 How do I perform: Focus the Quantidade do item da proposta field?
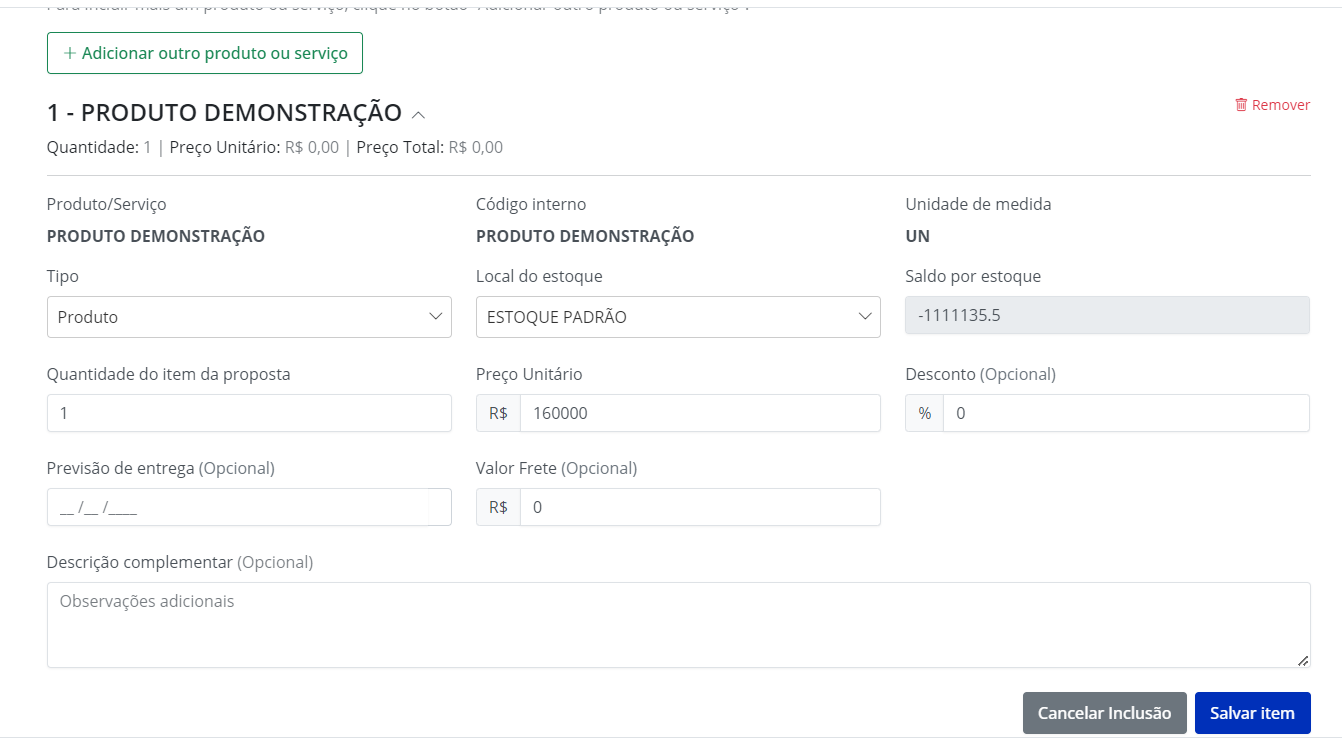(249, 413)
